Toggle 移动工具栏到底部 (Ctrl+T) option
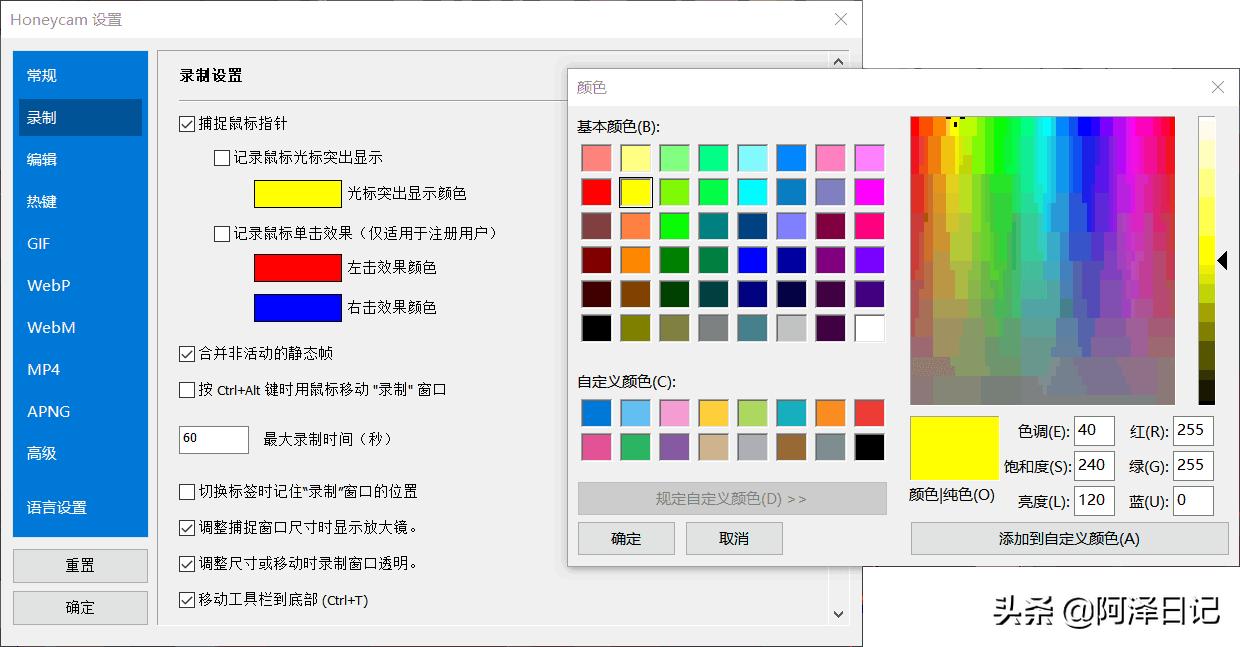This screenshot has height=647, width=1240. (x=186, y=600)
